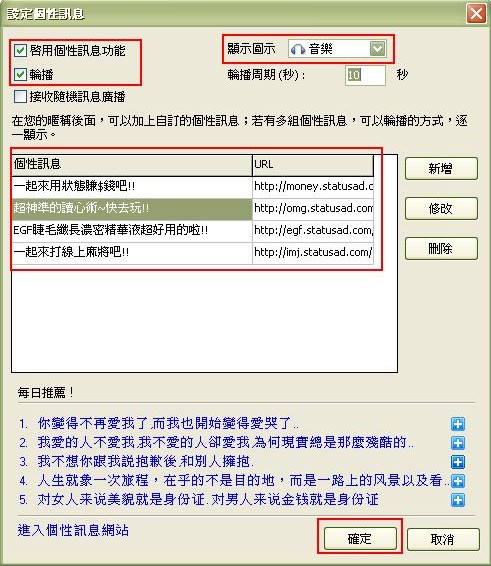The width and height of the screenshot is (491, 566).
Task: Add recommendation 3 with plus icon
Action: pyautogui.click(x=458, y=462)
